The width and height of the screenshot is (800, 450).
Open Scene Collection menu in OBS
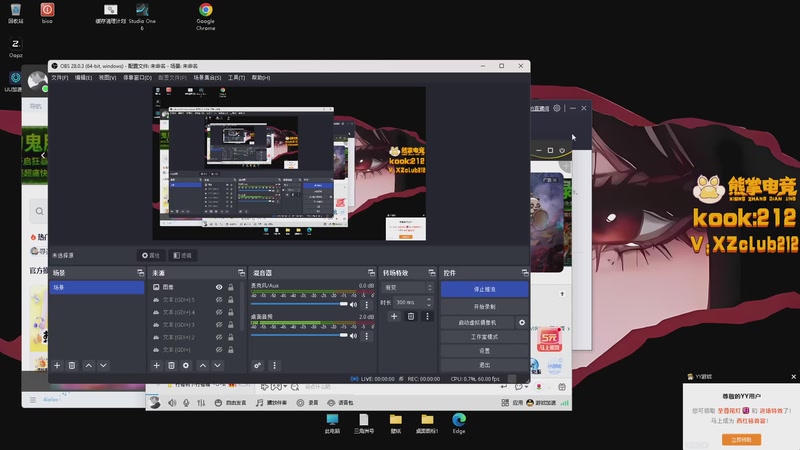(x=207, y=78)
